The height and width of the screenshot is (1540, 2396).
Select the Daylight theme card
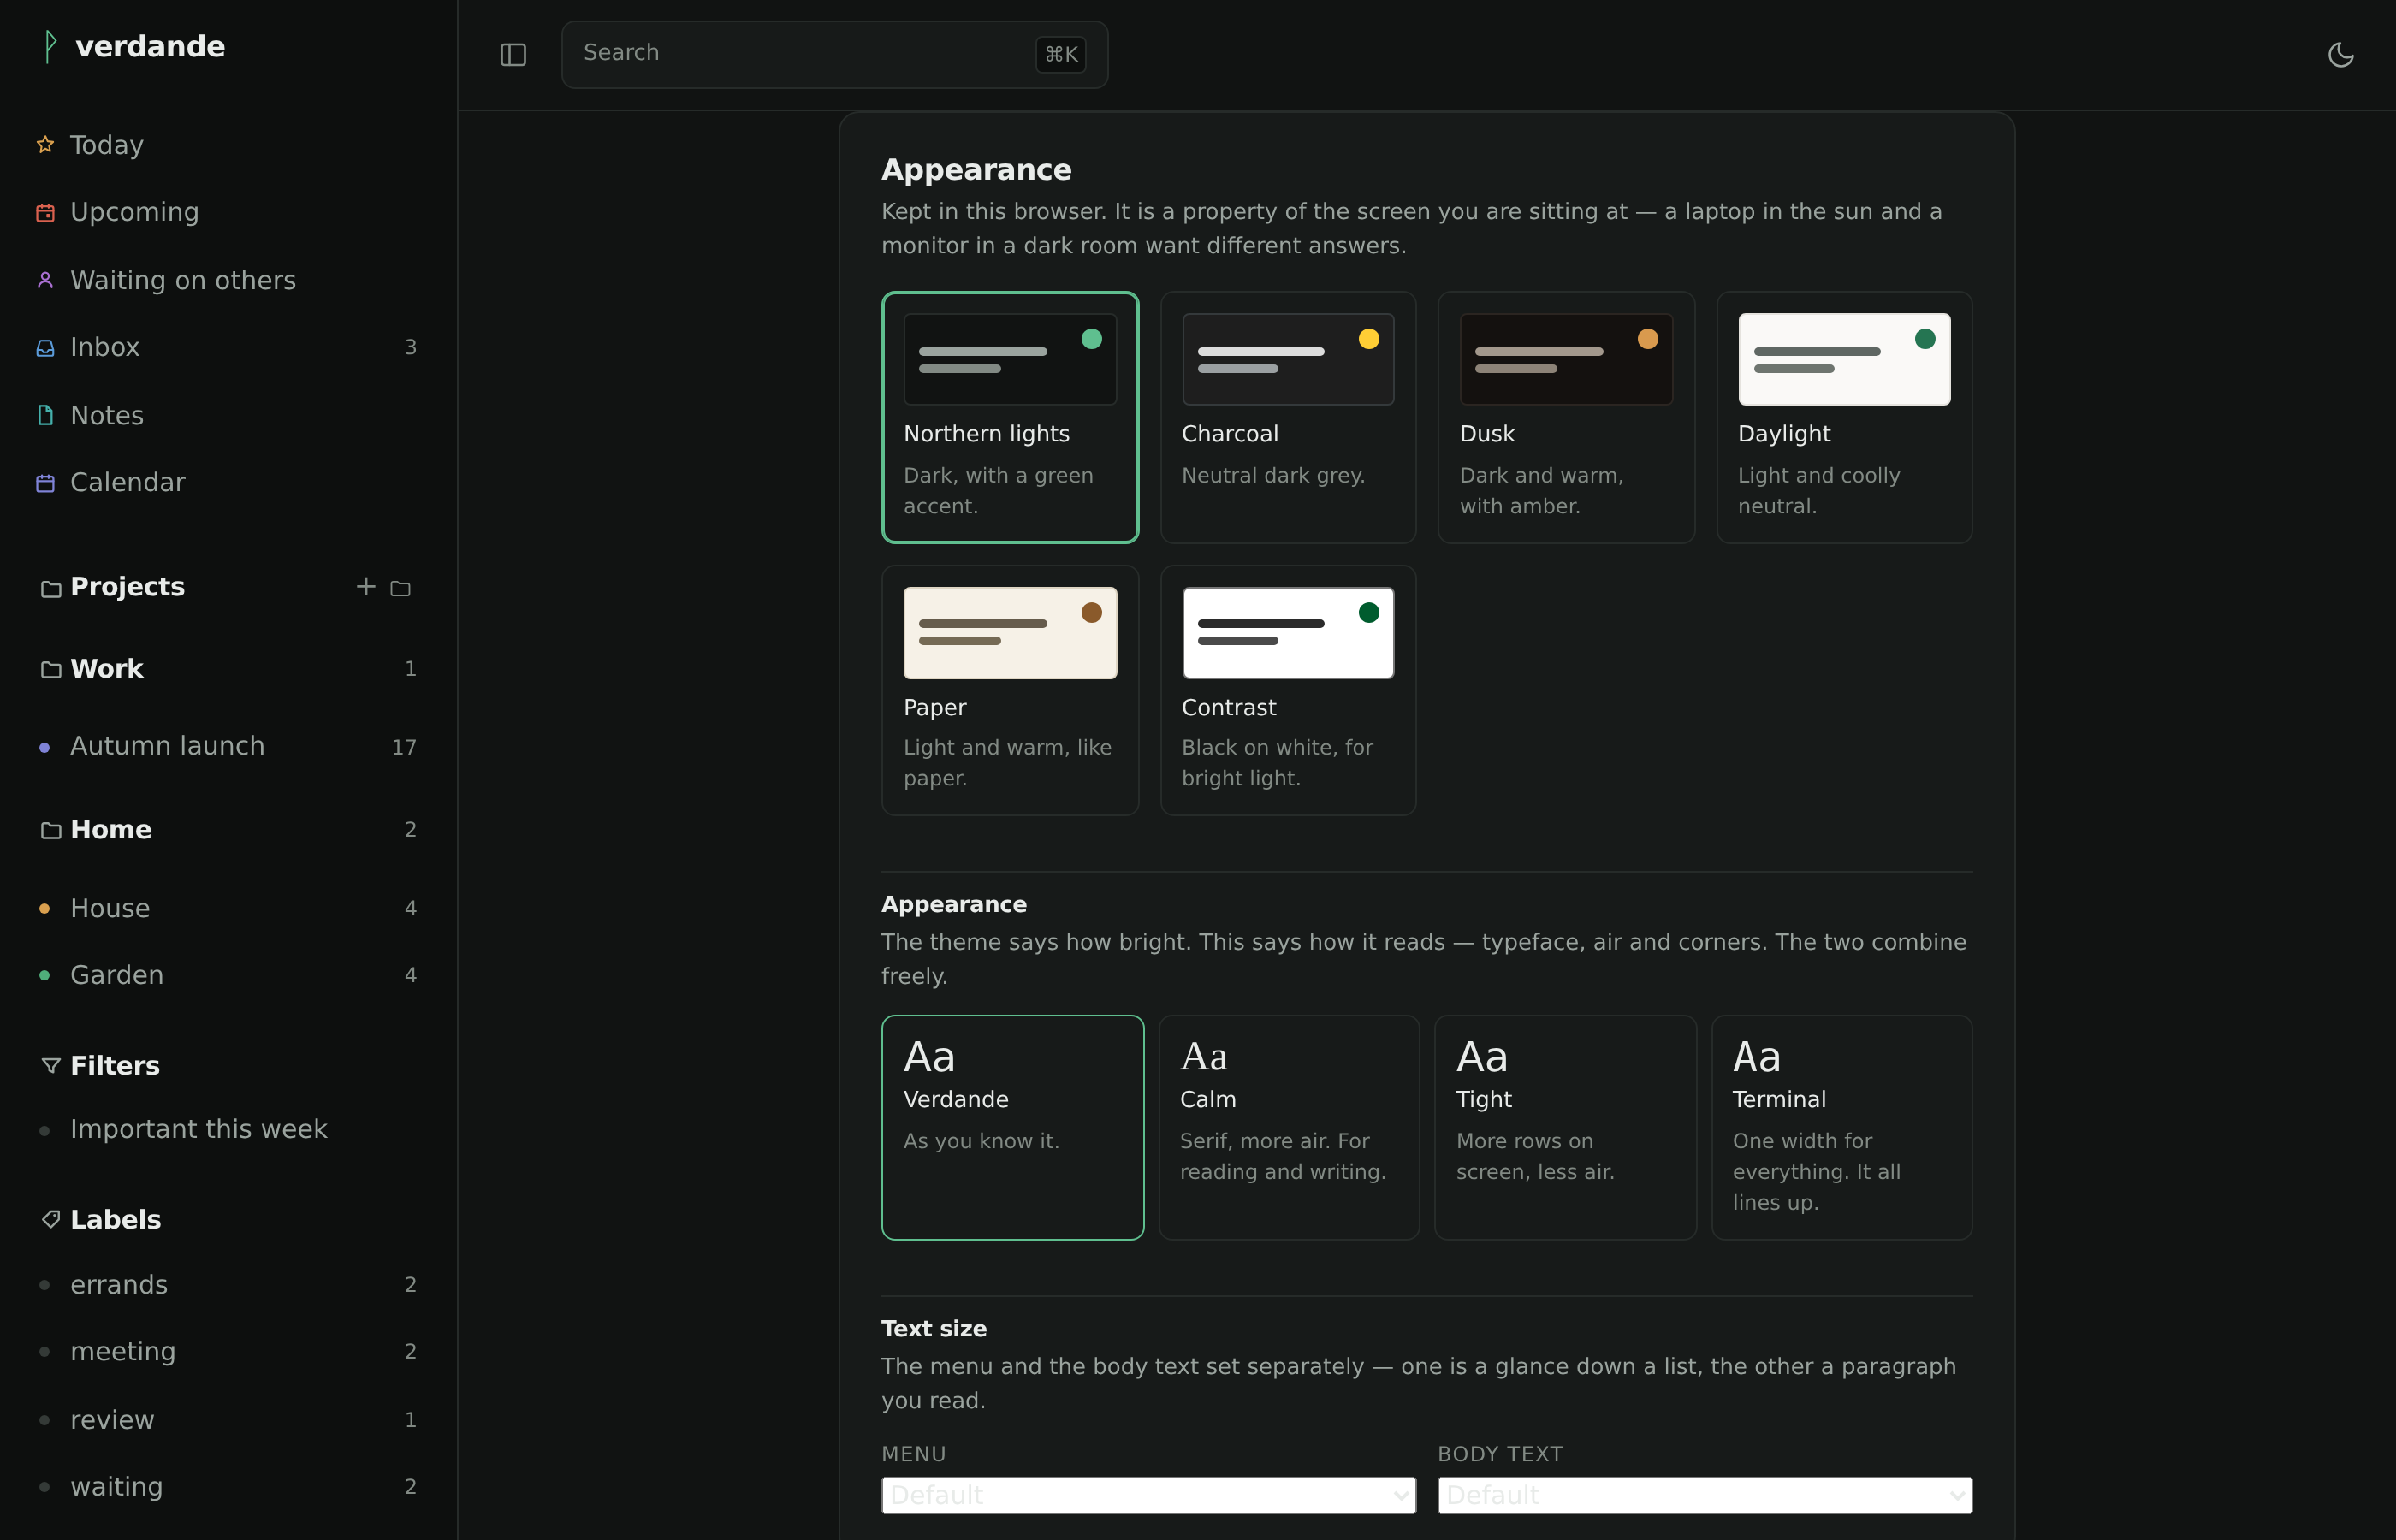[x=1844, y=417]
